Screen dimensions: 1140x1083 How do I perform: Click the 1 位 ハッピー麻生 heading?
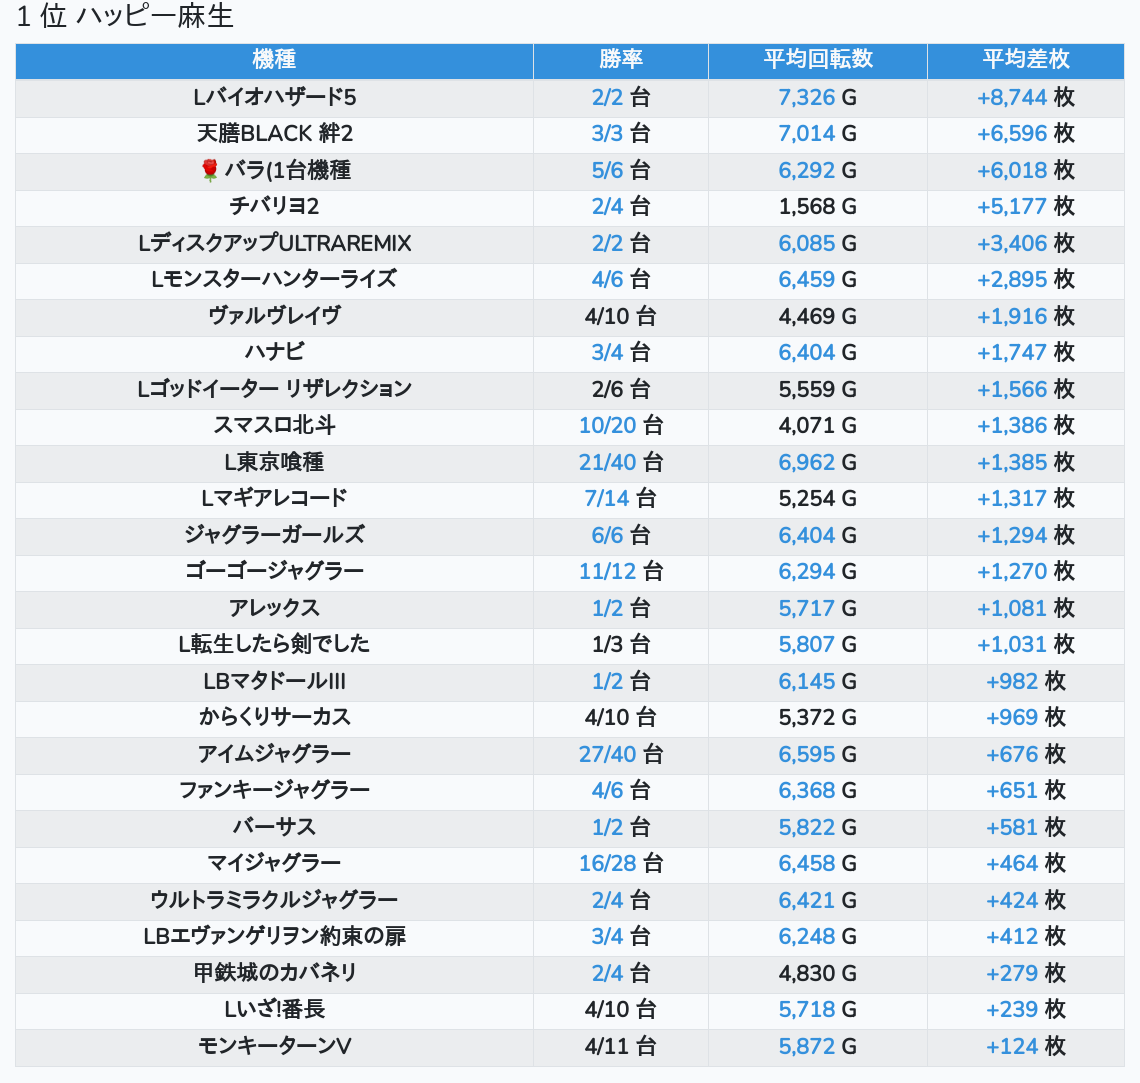(x=125, y=16)
